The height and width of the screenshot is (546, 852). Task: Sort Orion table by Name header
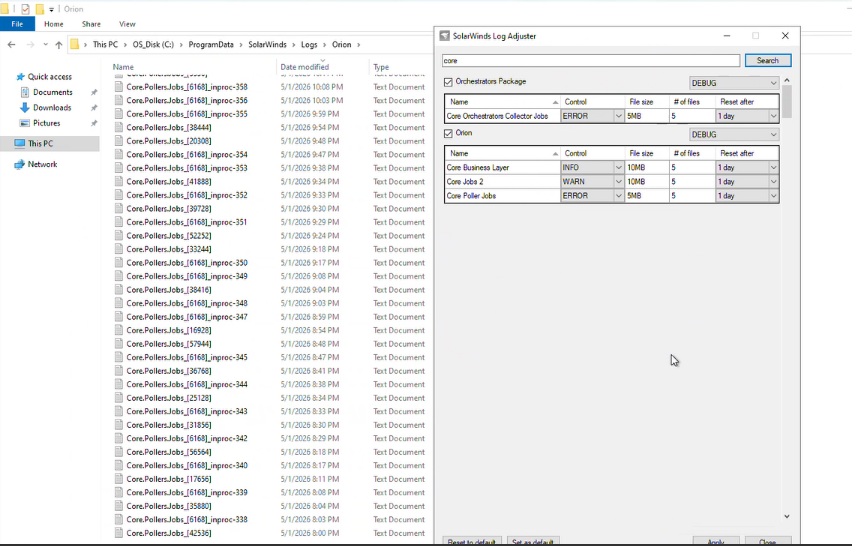click(502, 153)
